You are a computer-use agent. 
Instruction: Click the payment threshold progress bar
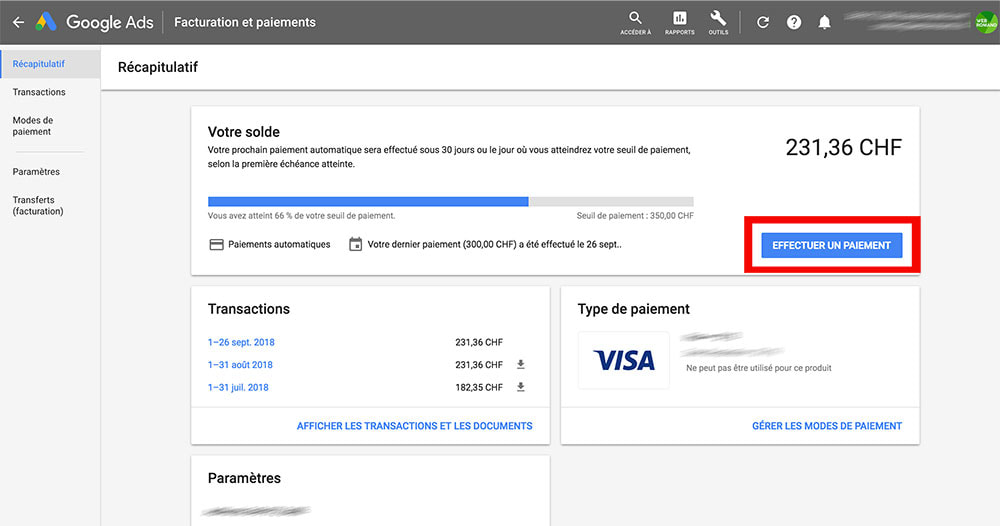point(450,201)
